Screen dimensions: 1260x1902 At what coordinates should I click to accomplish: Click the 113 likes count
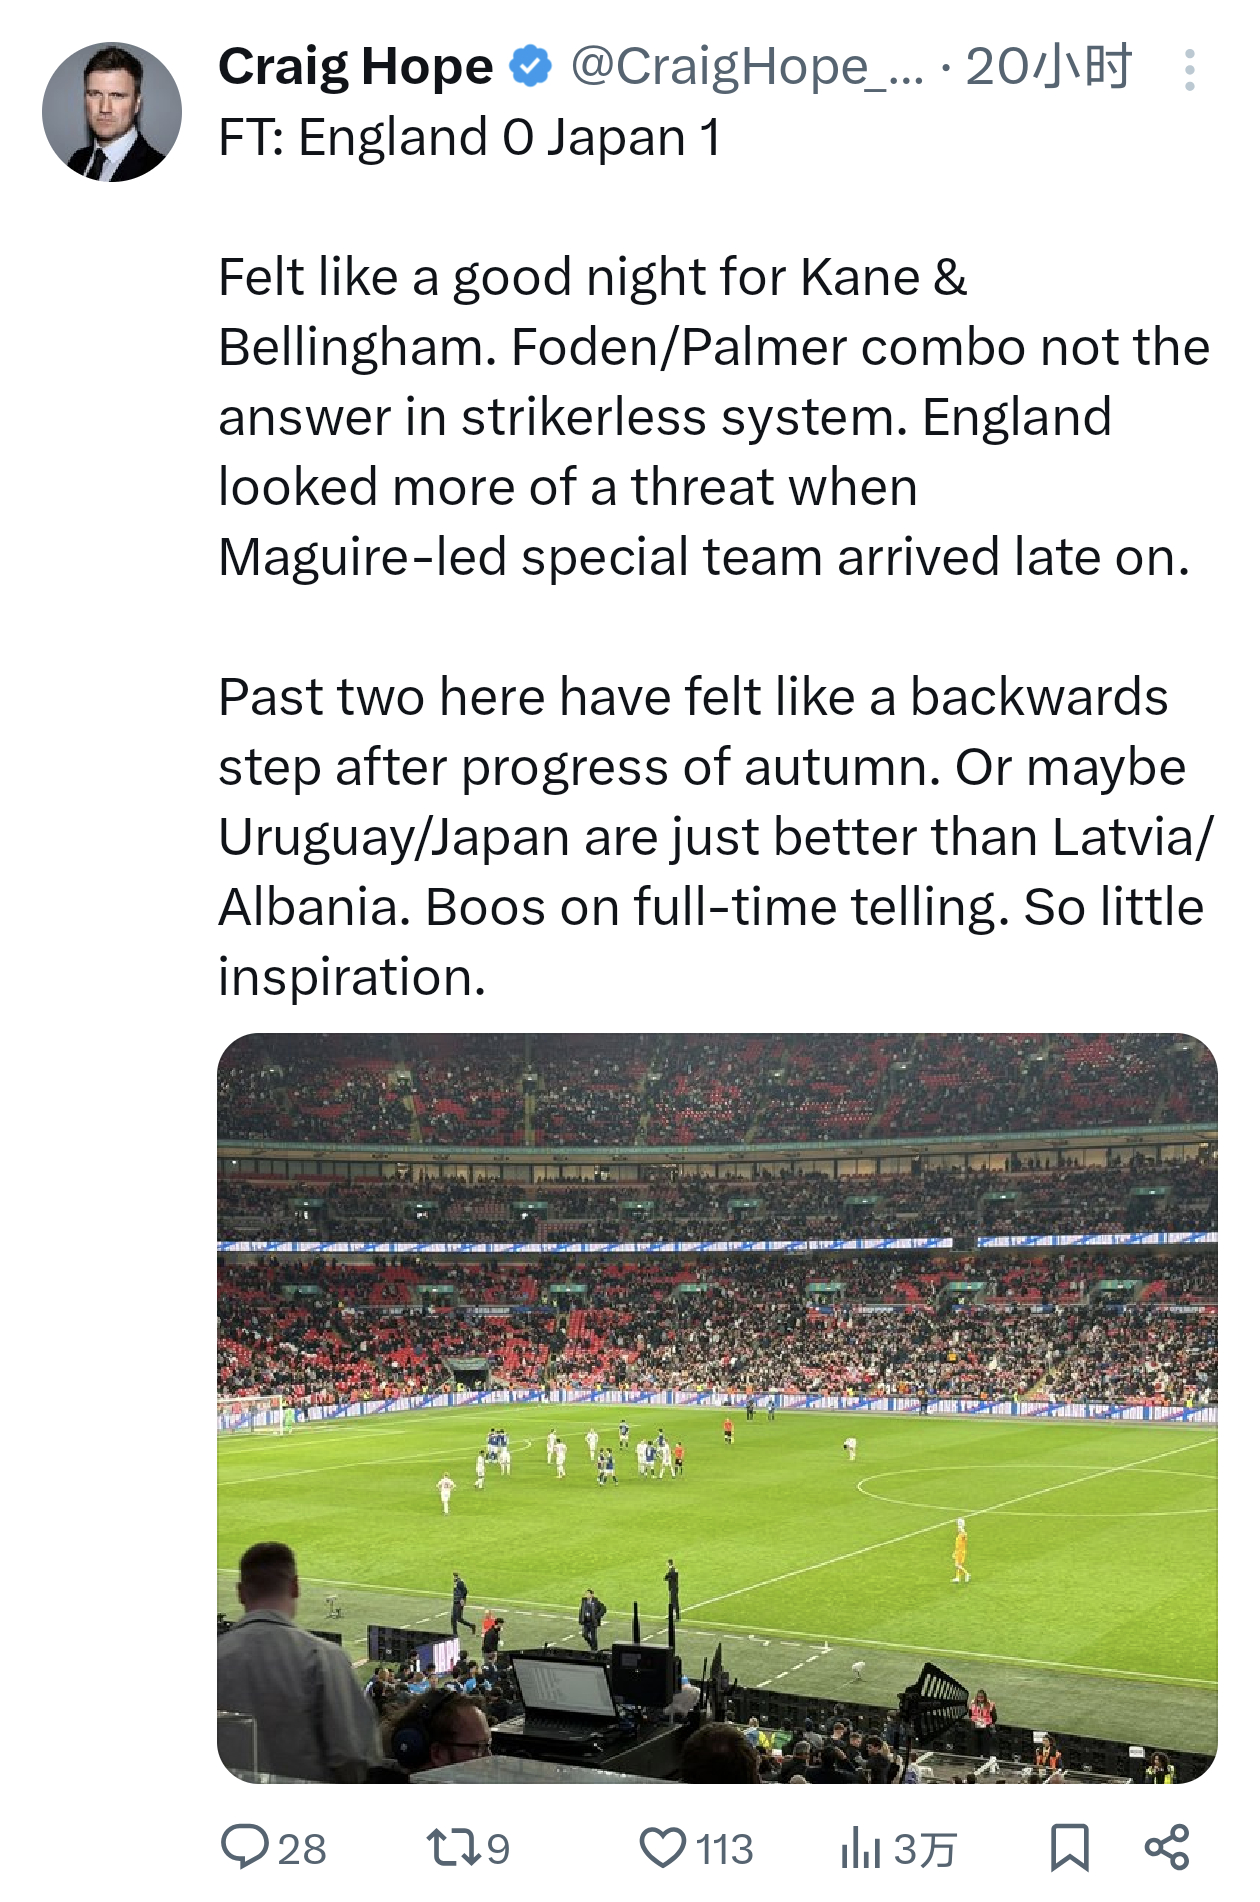click(724, 1849)
